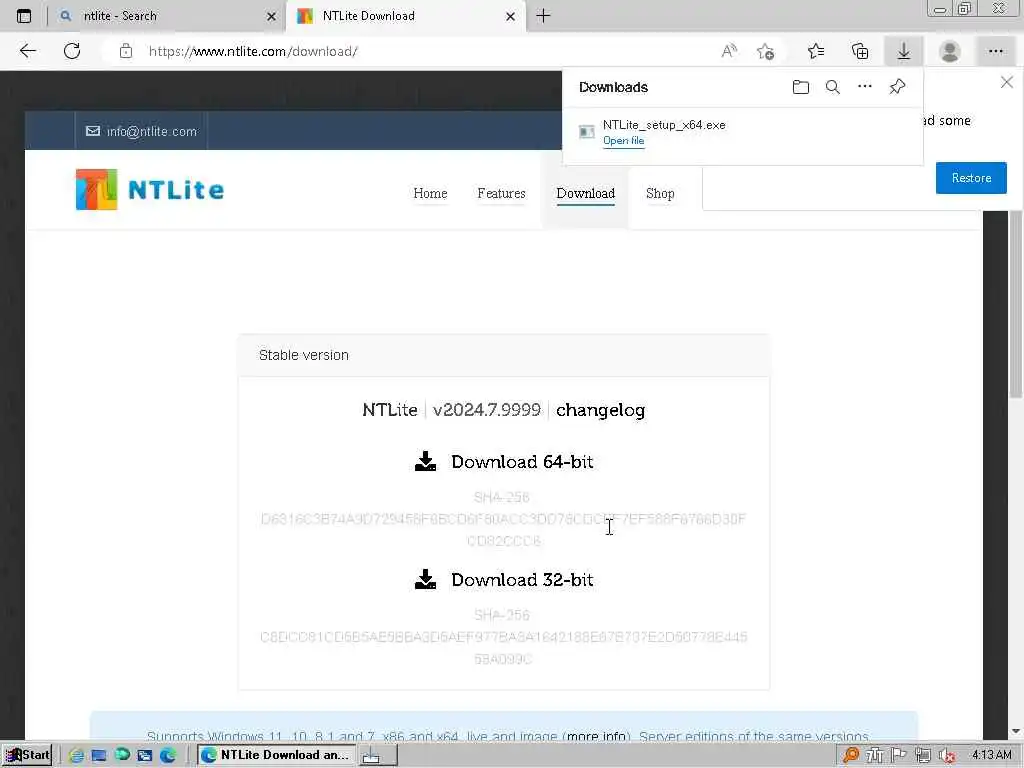The width and height of the screenshot is (1024, 768).
Task: Add this page to favorites
Action: pyautogui.click(x=765, y=51)
